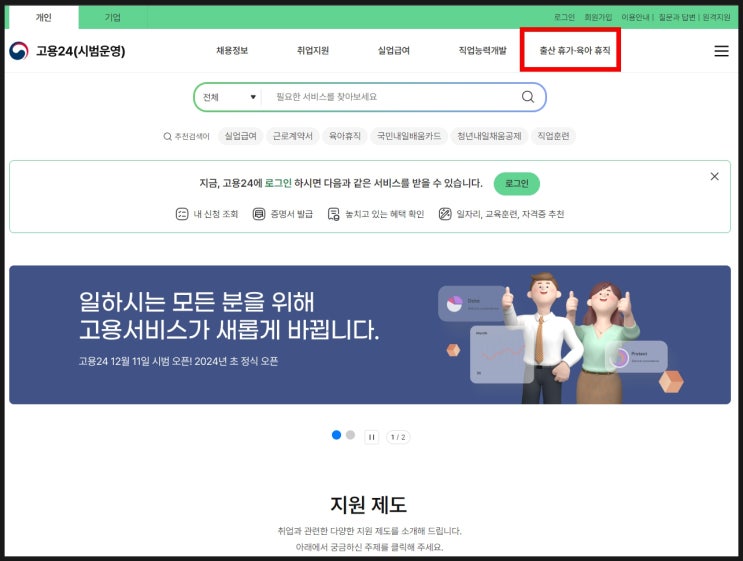Click the 원격지원 link
The height and width of the screenshot is (561, 743).
coord(716,18)
